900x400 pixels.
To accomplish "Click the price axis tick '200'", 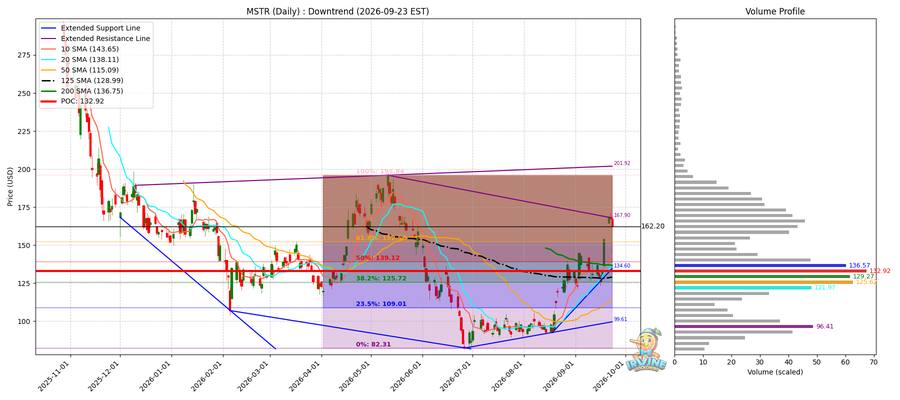I will coord(26,169).
